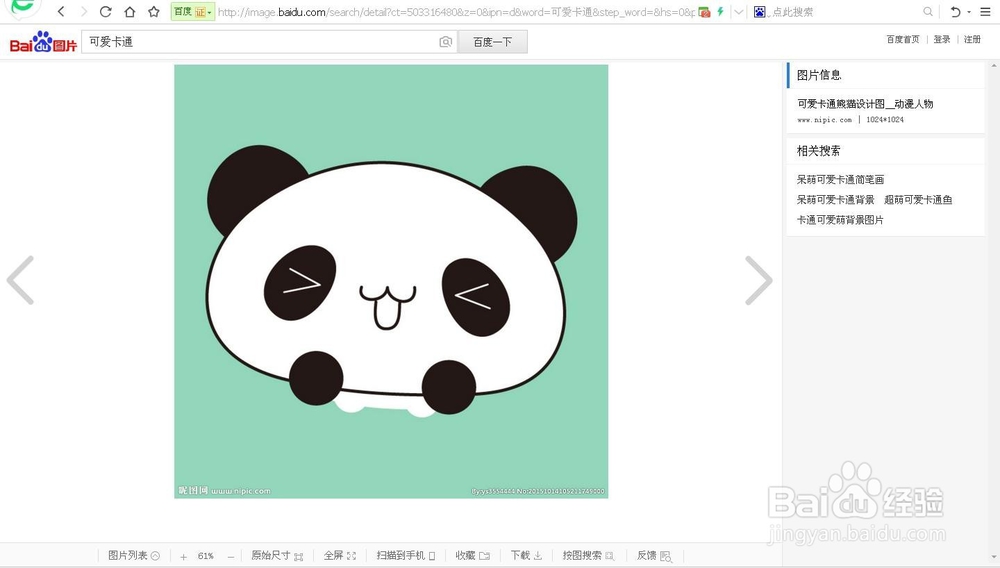Screen dimensions: 1000x568
Task: Open the www.nipic.com source link
Action: click(x=824, y=120)
